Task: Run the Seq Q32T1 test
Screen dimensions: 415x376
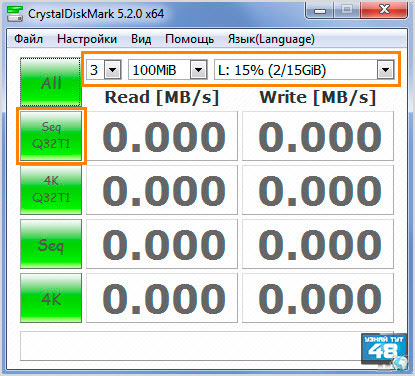Action: (x=51, y=136)
